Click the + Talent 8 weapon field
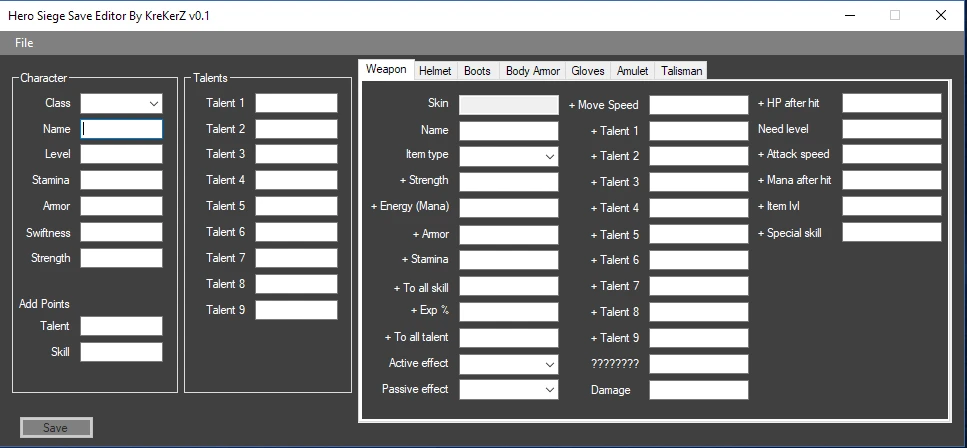Image resolution: width=967 pixels, height=448 pixels. pos(699,312)
